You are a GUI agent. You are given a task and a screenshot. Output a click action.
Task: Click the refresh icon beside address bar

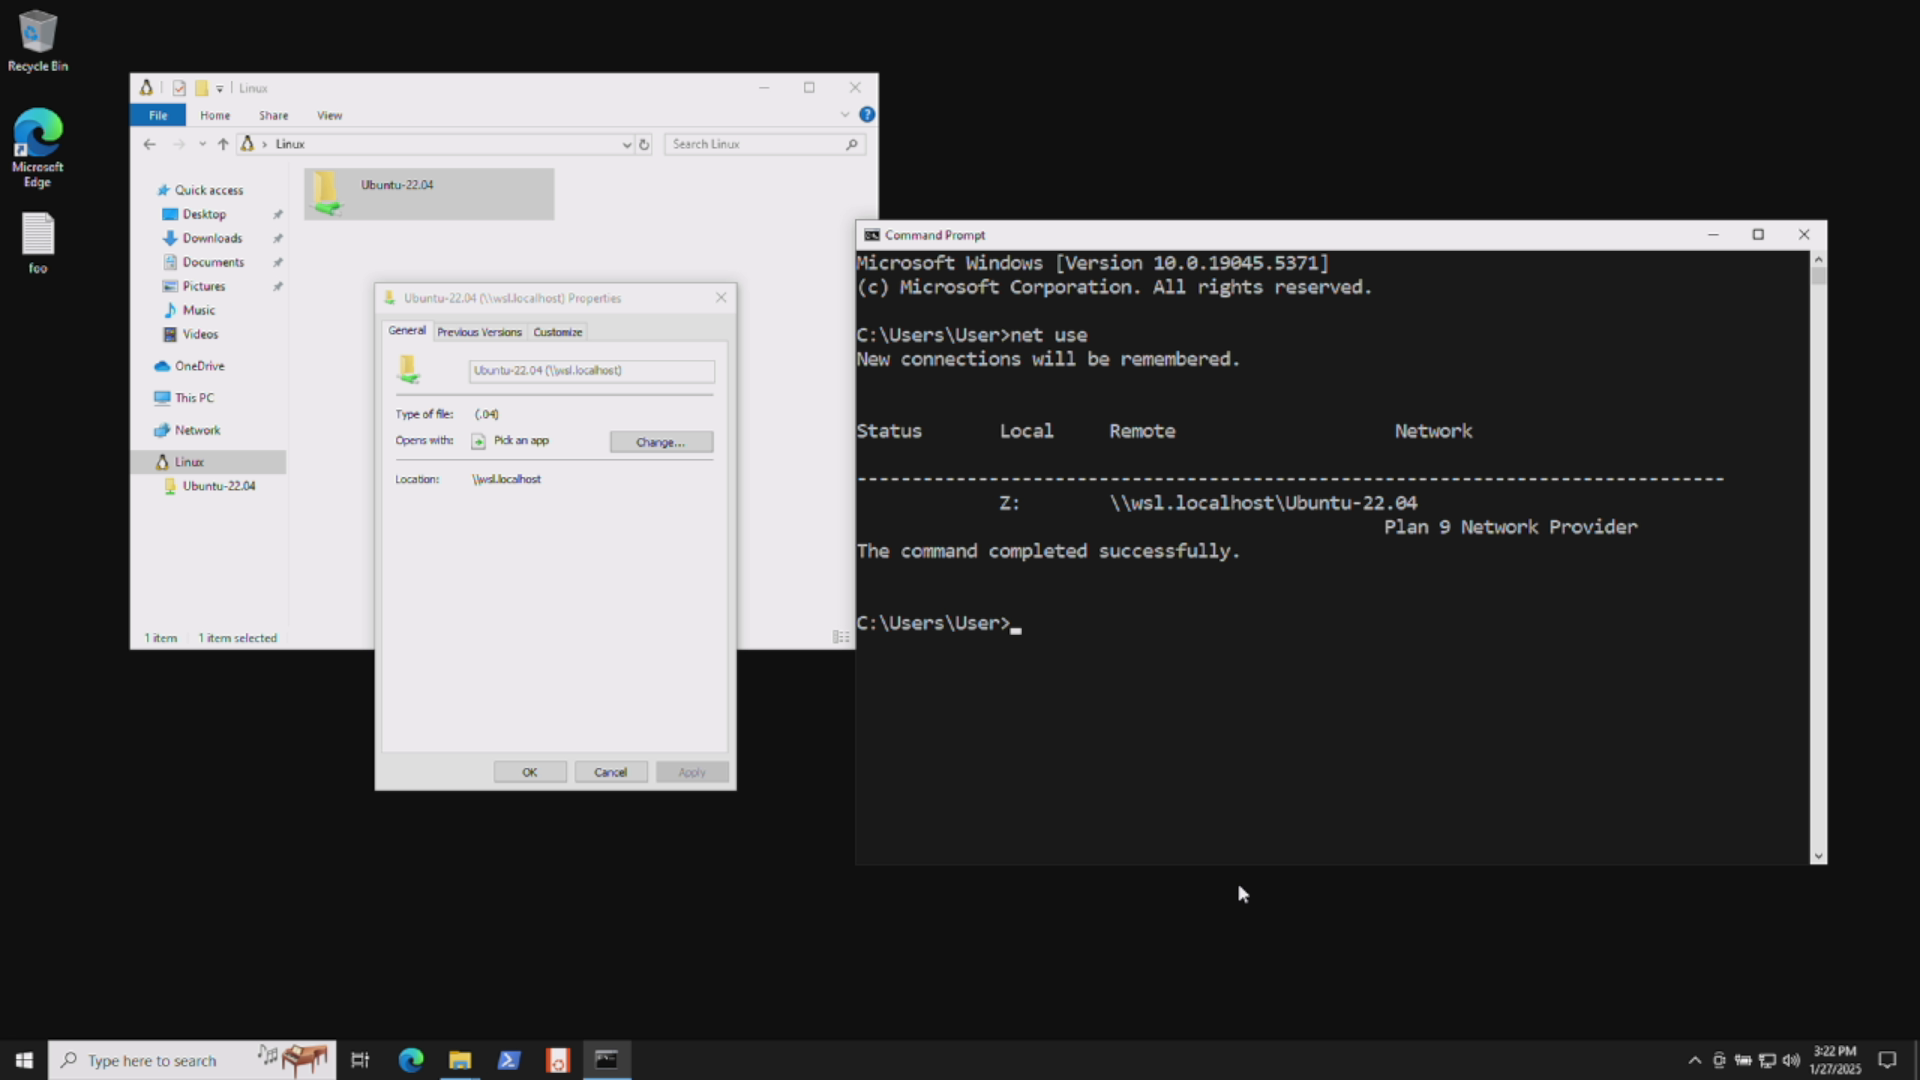coord(644,144)
